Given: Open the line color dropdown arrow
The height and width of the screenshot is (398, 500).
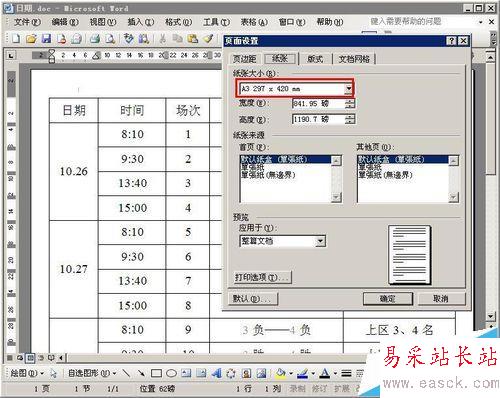Looking at the screenshot, I should point(313,374).
